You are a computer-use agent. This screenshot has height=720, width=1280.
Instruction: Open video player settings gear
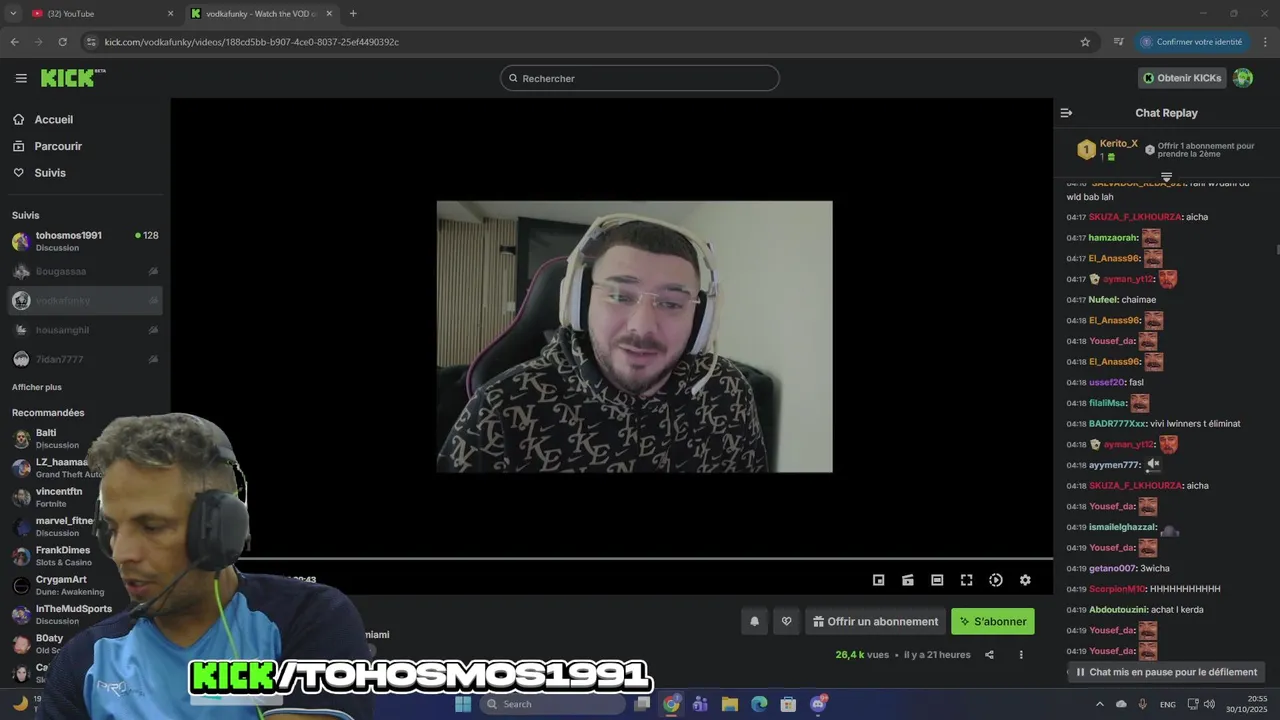(1025, 580)
